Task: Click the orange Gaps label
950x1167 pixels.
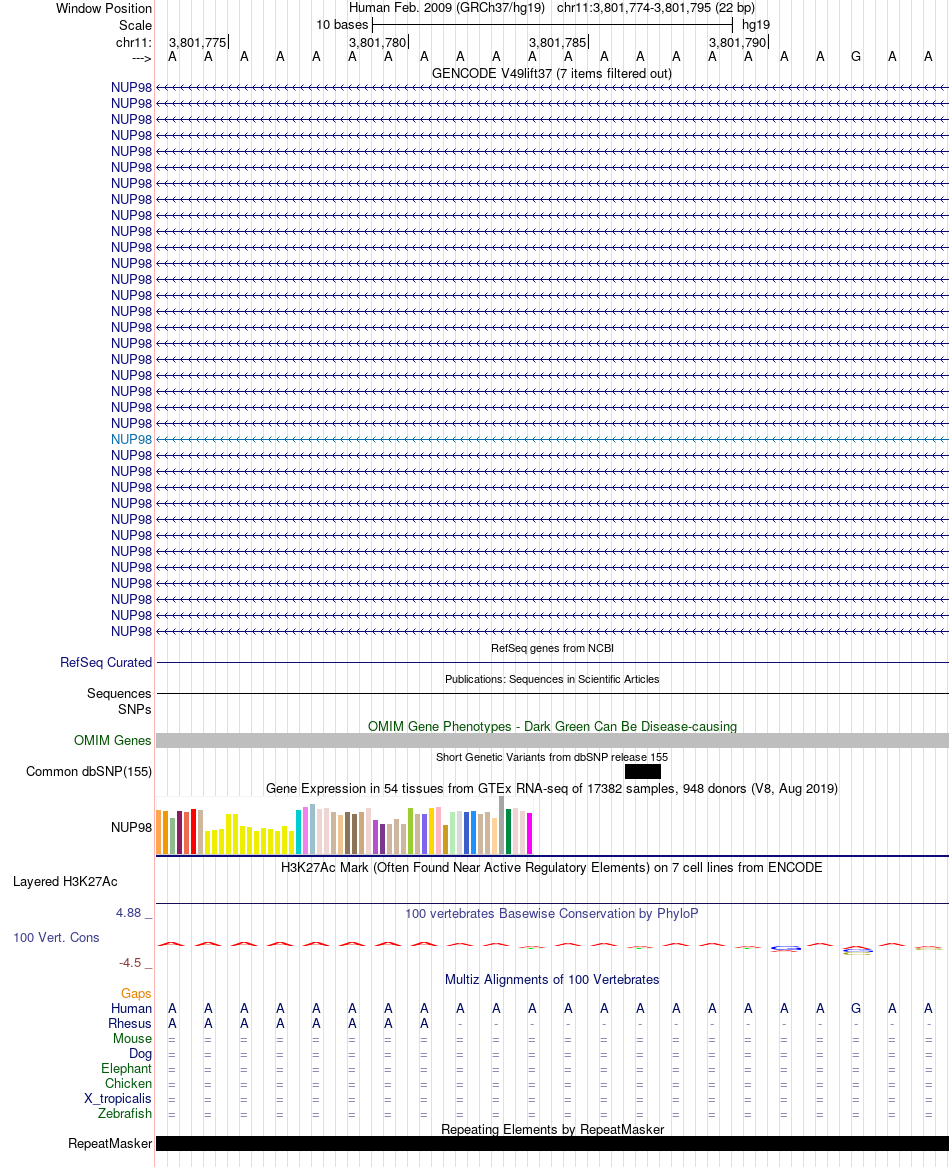Action: click(136, 994)
